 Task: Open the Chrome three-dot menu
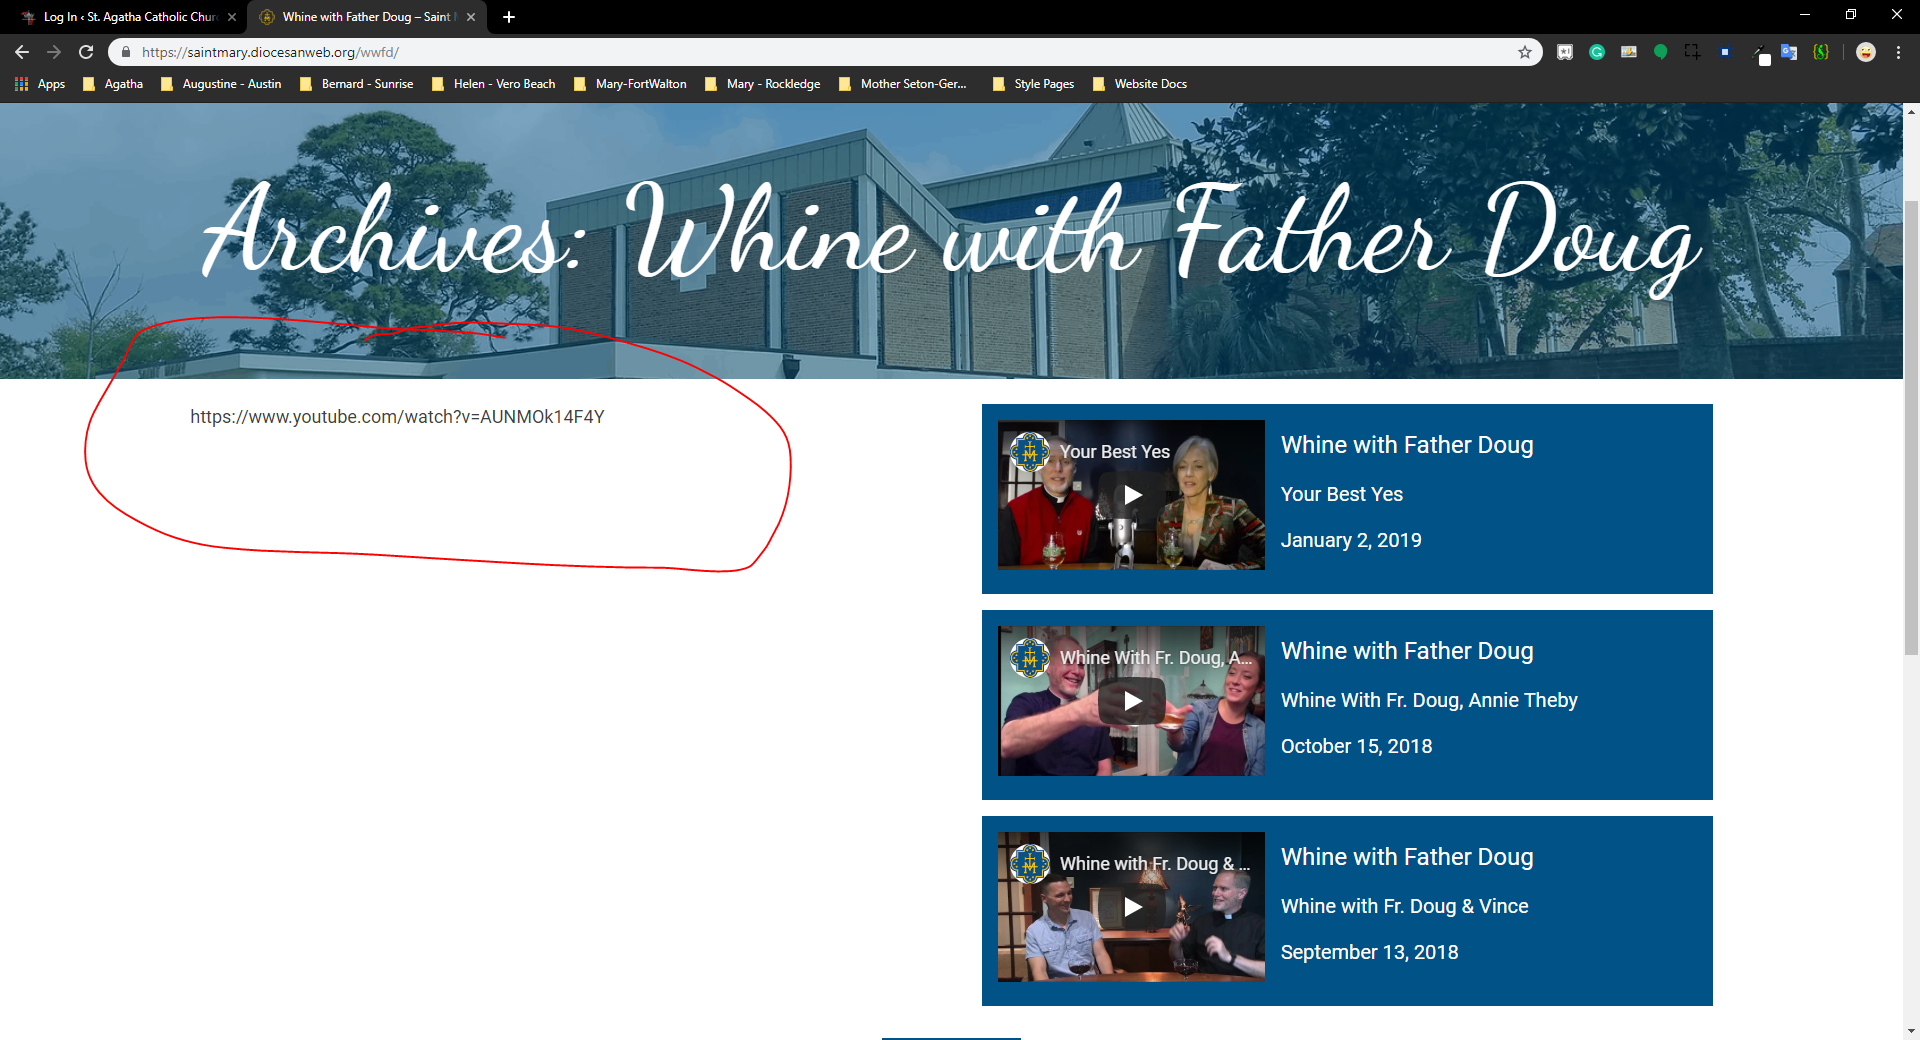pyautogui.click(x=1898, y=52)
